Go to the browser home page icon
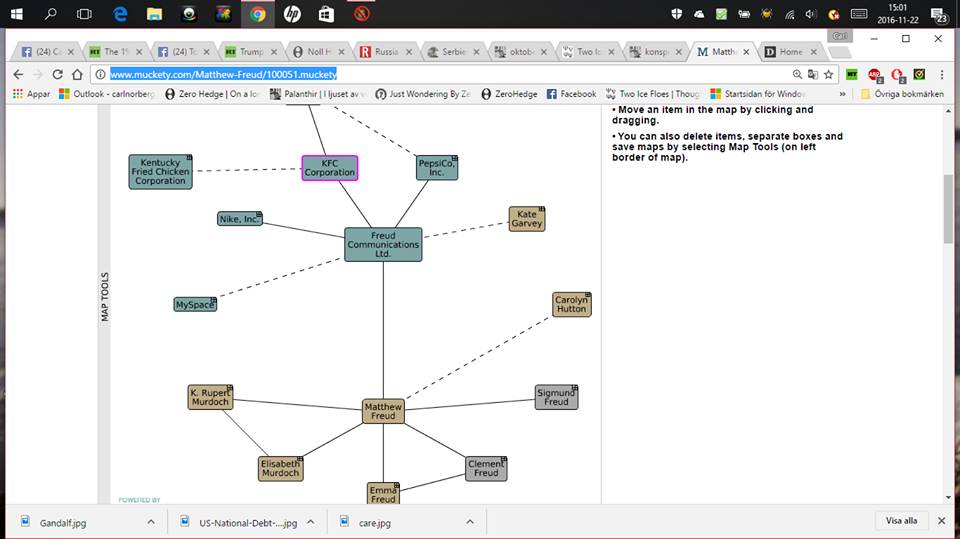 78,74
